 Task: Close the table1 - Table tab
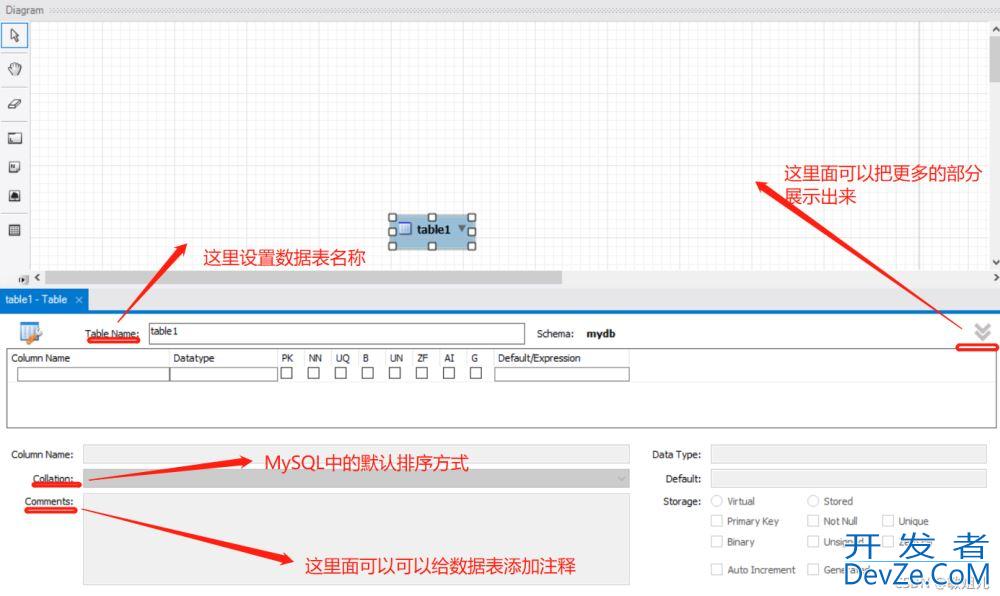(x=79, y=300)
